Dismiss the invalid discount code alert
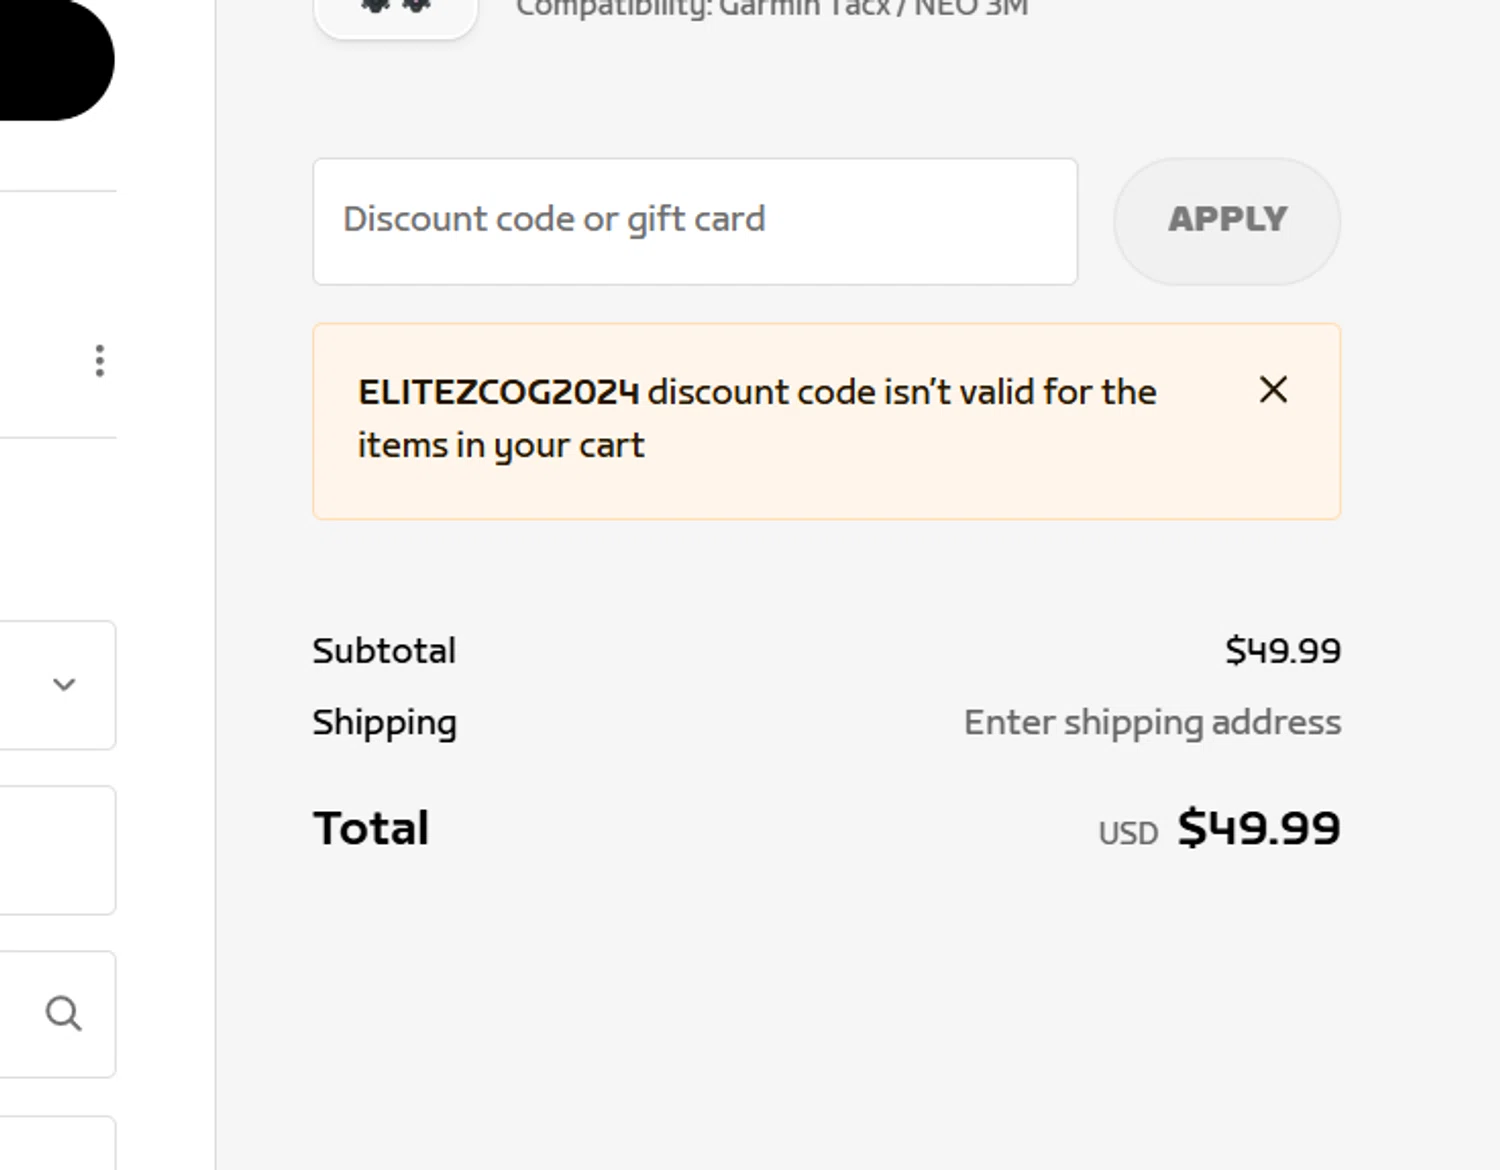 (x=1273, y=390)
